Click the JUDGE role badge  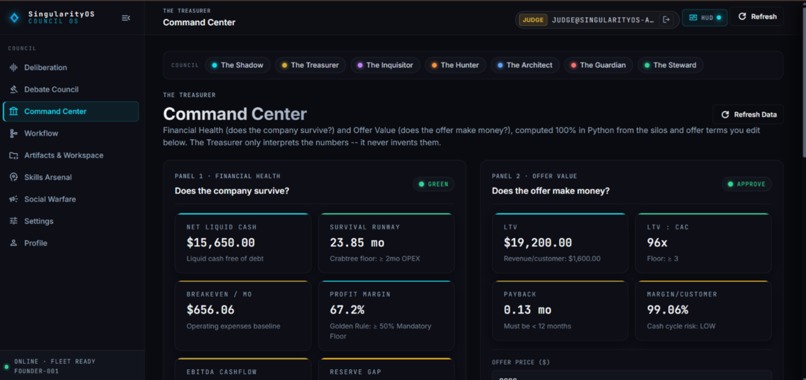click(533, 20)
